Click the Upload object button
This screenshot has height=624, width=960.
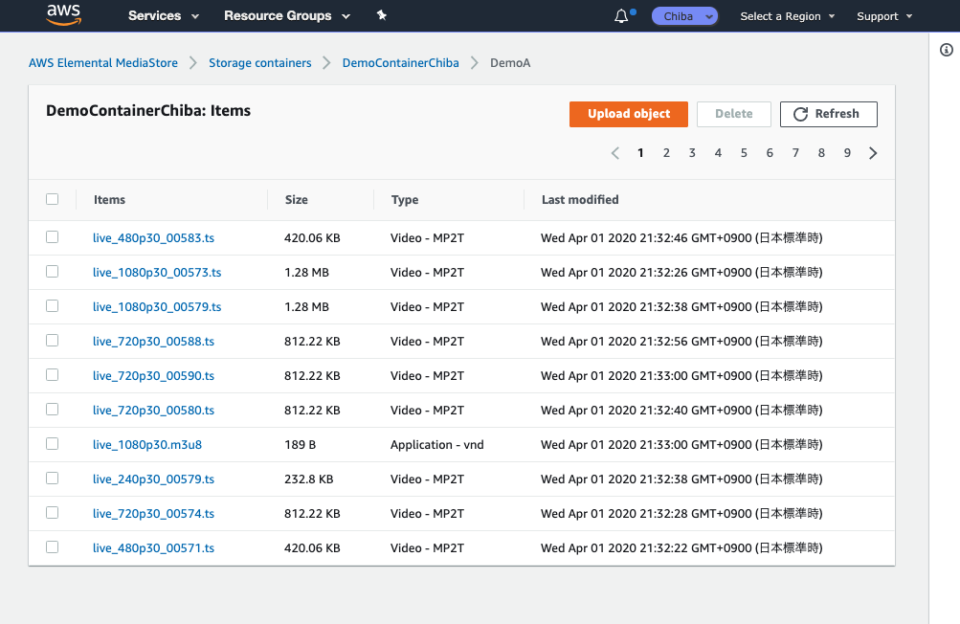tap(629, 114)
